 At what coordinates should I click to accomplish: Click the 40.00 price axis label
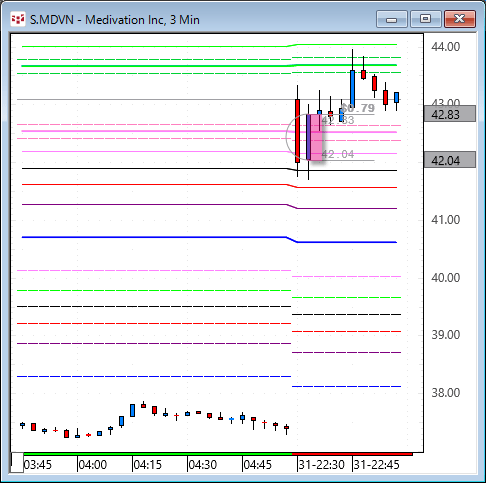446,278
